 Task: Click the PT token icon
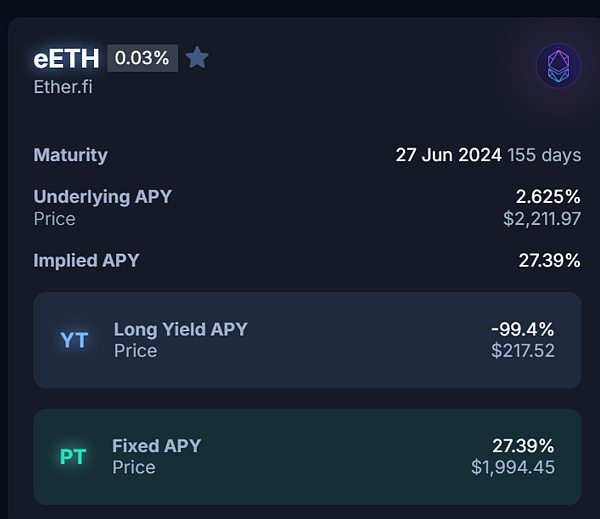coord(73,457)
